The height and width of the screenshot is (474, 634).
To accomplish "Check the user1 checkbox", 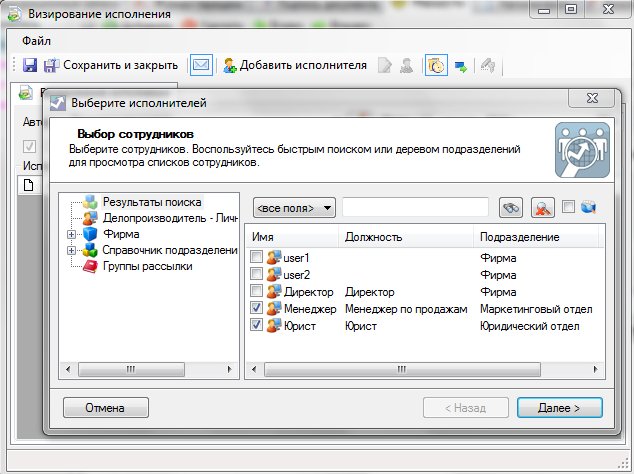I will (x=256, y=258).
